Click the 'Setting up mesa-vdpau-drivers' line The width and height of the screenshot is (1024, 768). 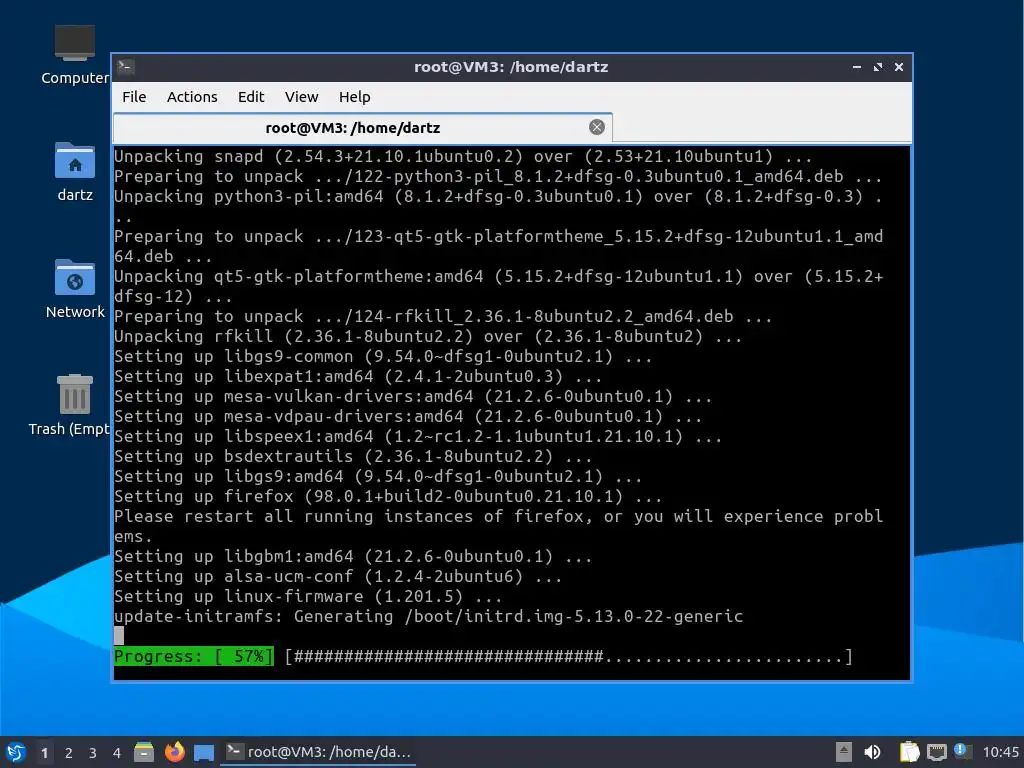coord(408,416)
